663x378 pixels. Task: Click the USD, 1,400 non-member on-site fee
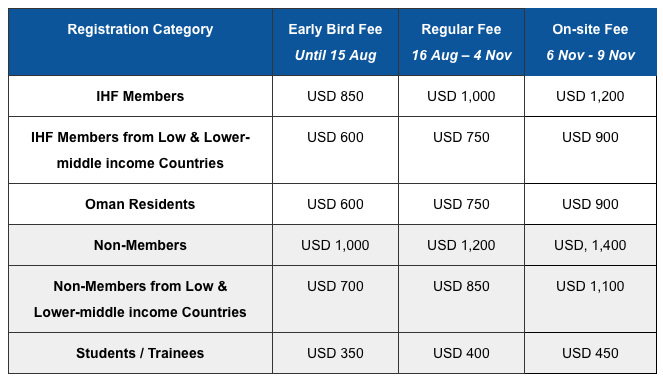(x=590, y=245)
